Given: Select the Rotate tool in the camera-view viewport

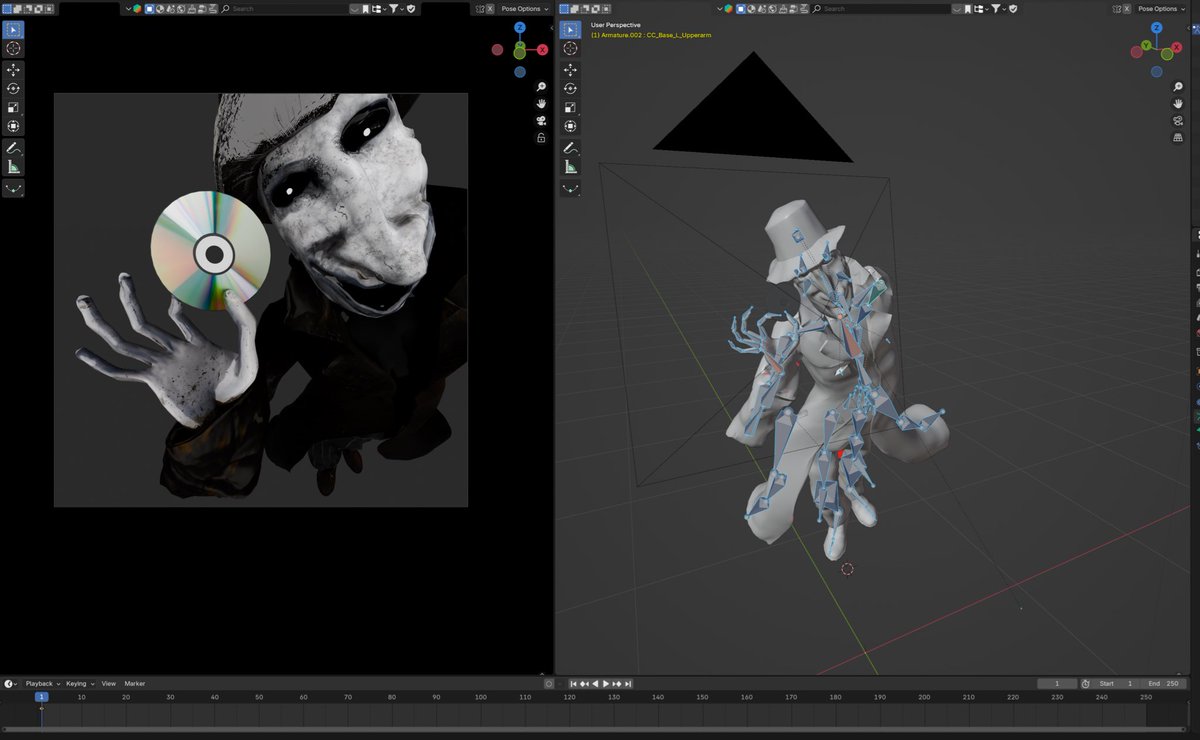Looking at the screenshot, I should (x=14, y=89).
